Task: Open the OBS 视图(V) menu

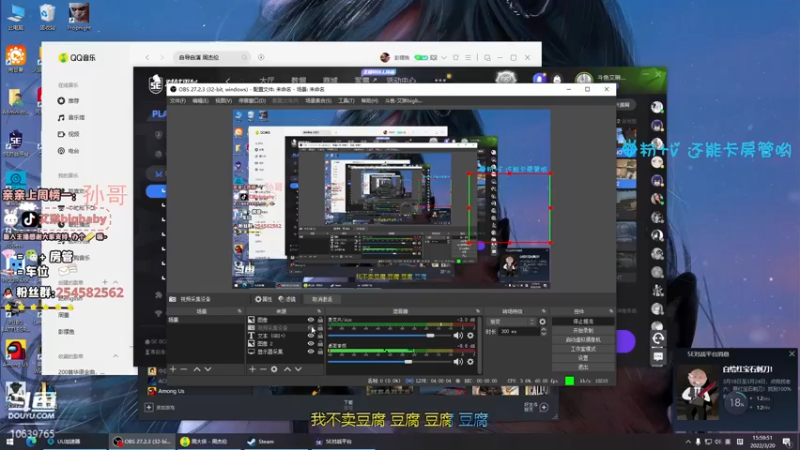Action: point(223,101)
